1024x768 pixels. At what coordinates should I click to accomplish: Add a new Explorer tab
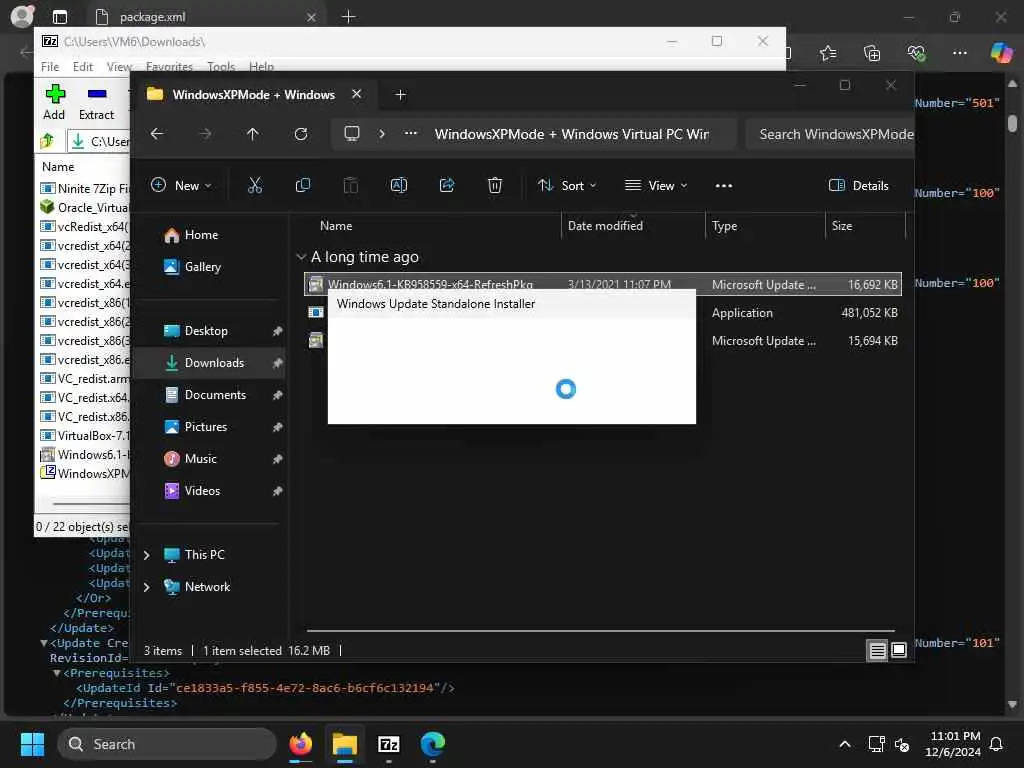[x=400, y=95]
